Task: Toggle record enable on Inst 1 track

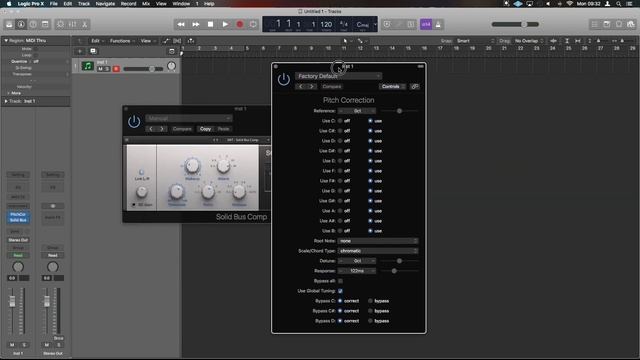Action: click(x=116, y=69)
